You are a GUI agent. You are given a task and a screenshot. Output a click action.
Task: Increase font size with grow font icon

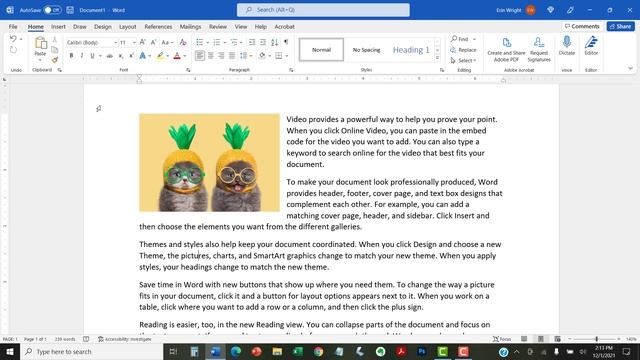point(142,42)
